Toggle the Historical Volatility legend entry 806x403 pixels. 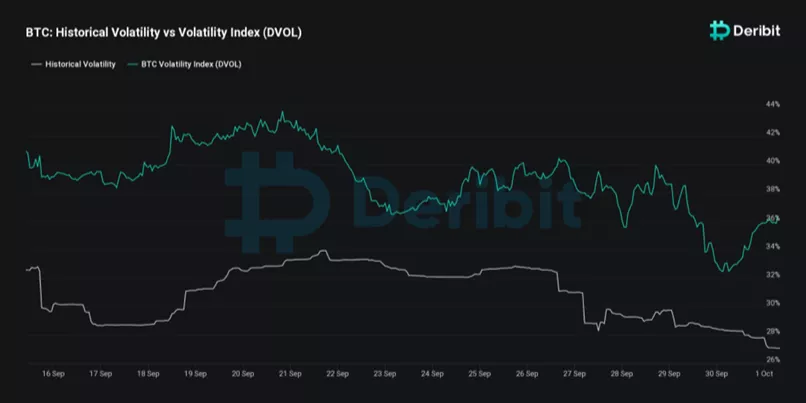[80, 64]
